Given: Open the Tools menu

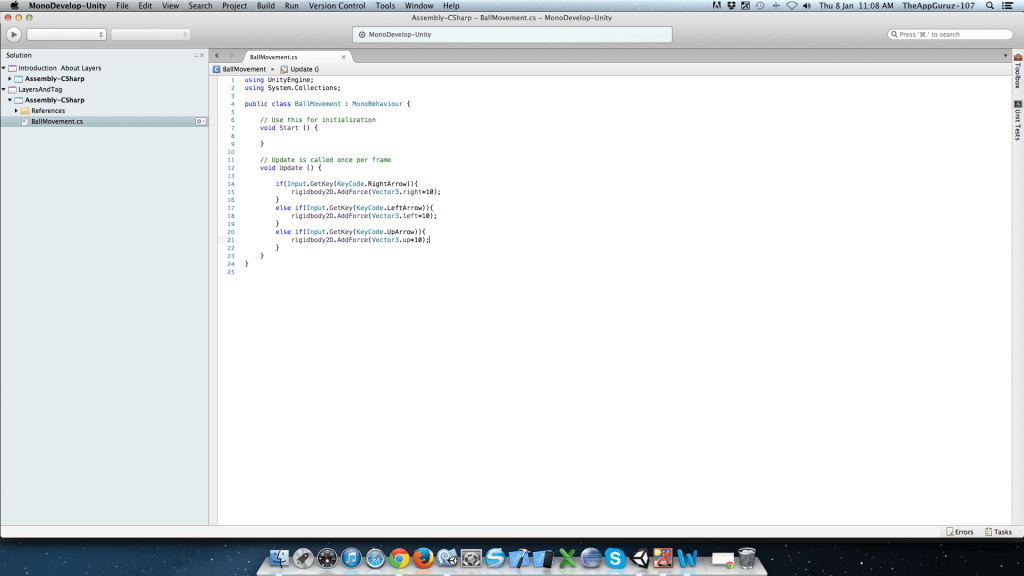Looking at the screenshot, I should point(385,6).
